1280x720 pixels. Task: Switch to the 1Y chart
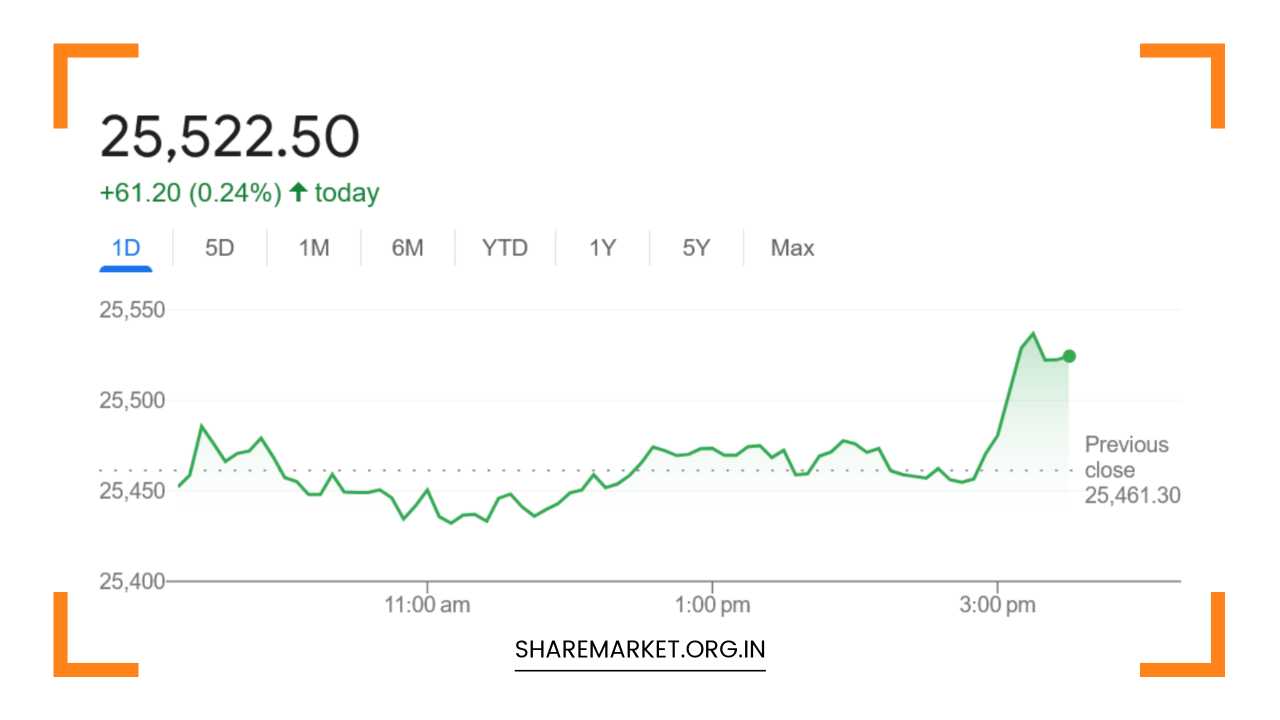tap(601, 248)
